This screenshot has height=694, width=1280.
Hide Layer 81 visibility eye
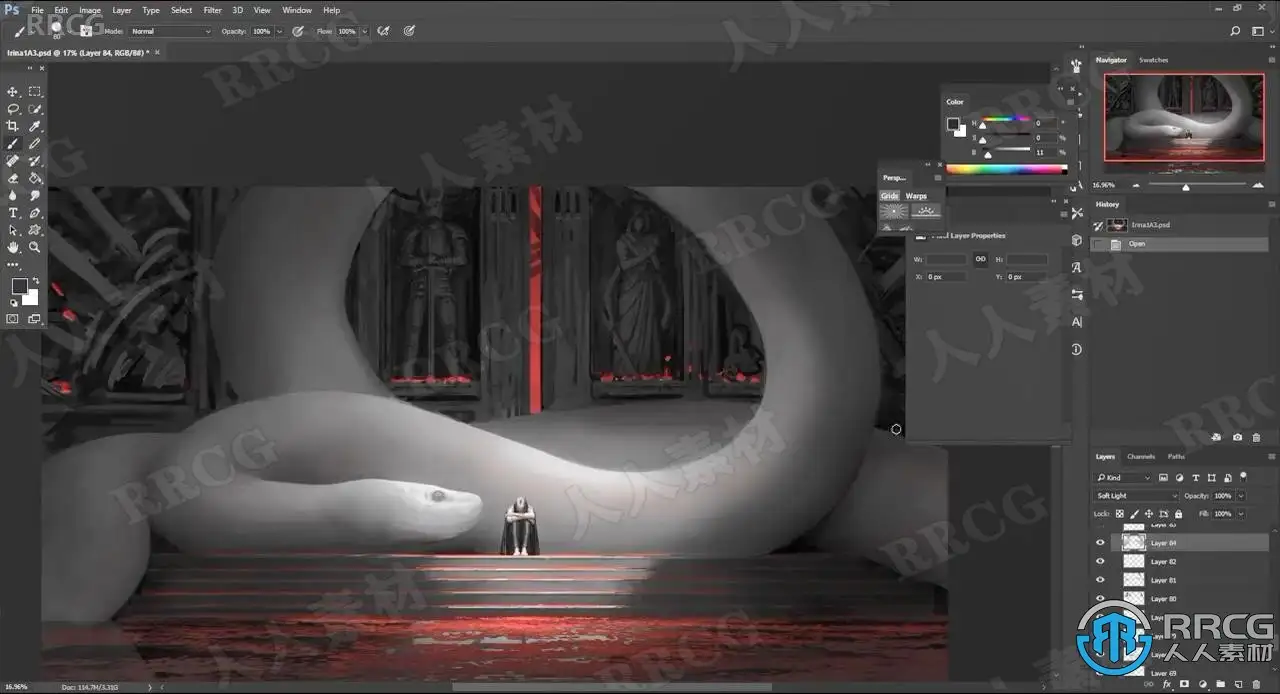tap(1101, 580)
